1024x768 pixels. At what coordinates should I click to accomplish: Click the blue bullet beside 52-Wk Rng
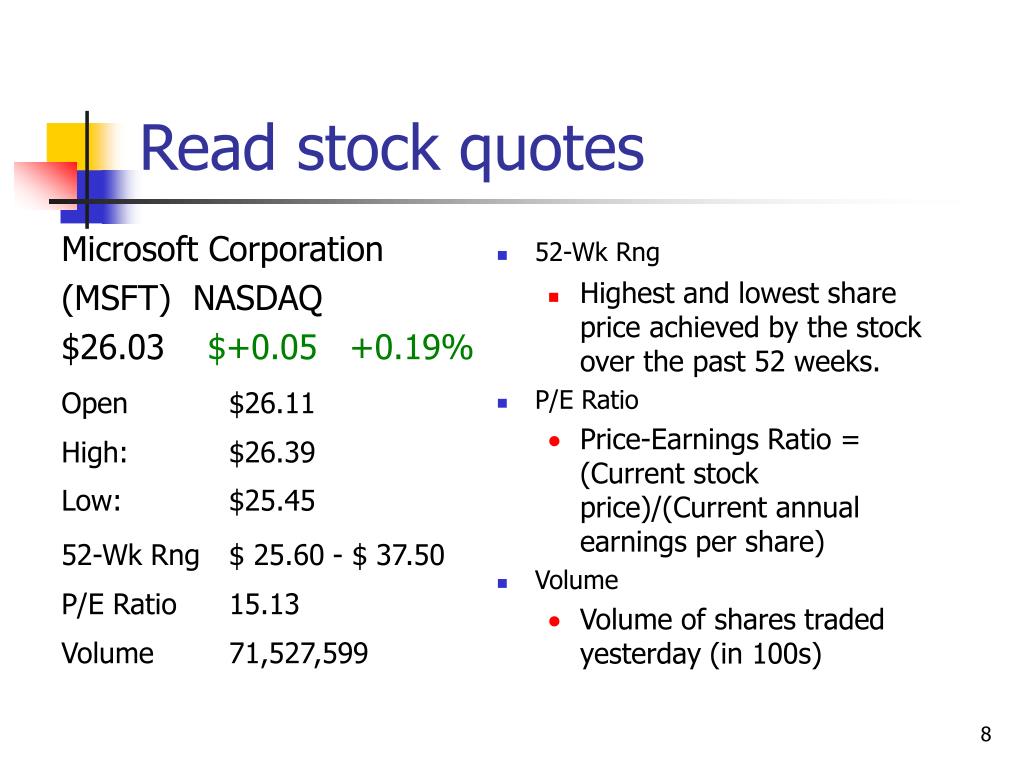click(x=502, y=255)
